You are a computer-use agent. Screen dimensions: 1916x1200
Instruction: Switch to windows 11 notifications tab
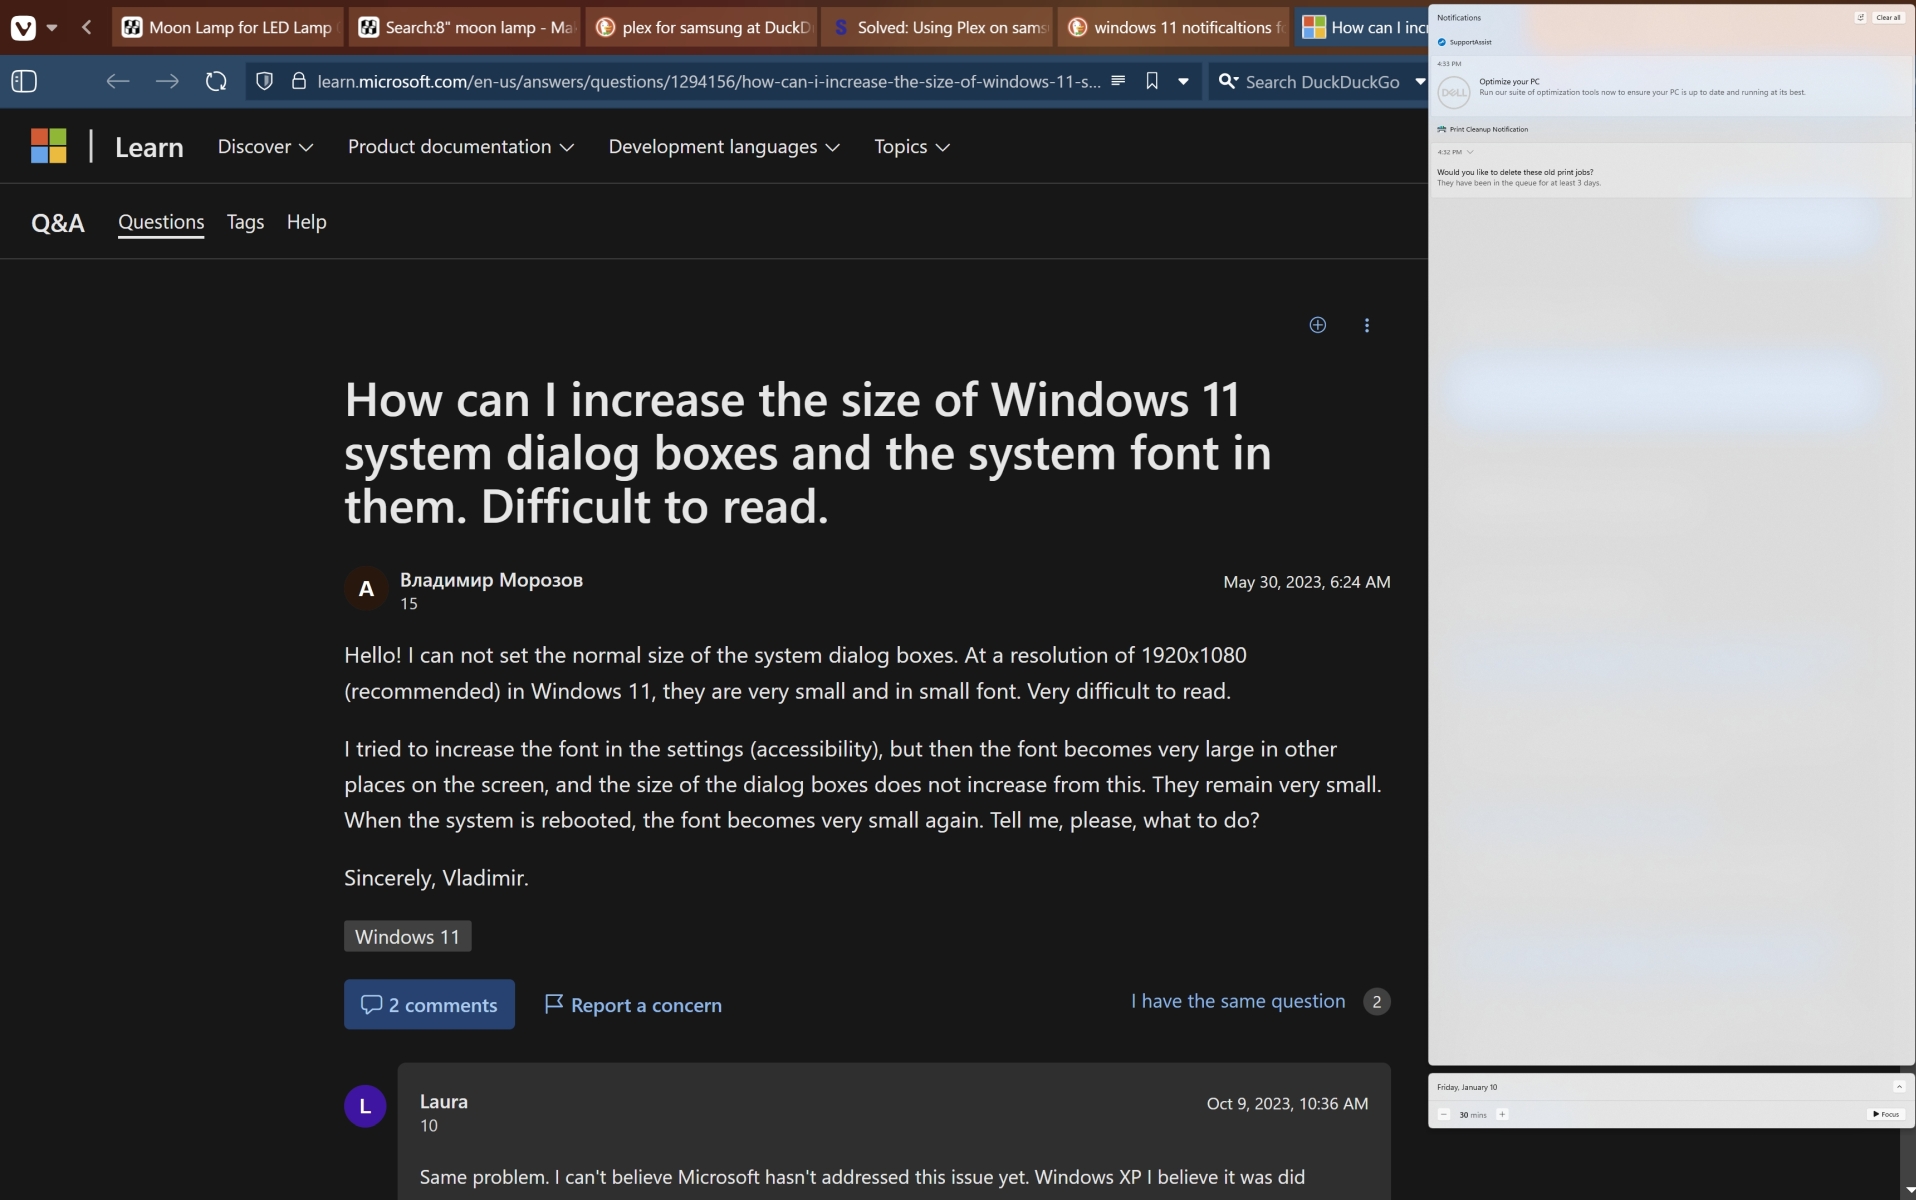[1173, 28]
